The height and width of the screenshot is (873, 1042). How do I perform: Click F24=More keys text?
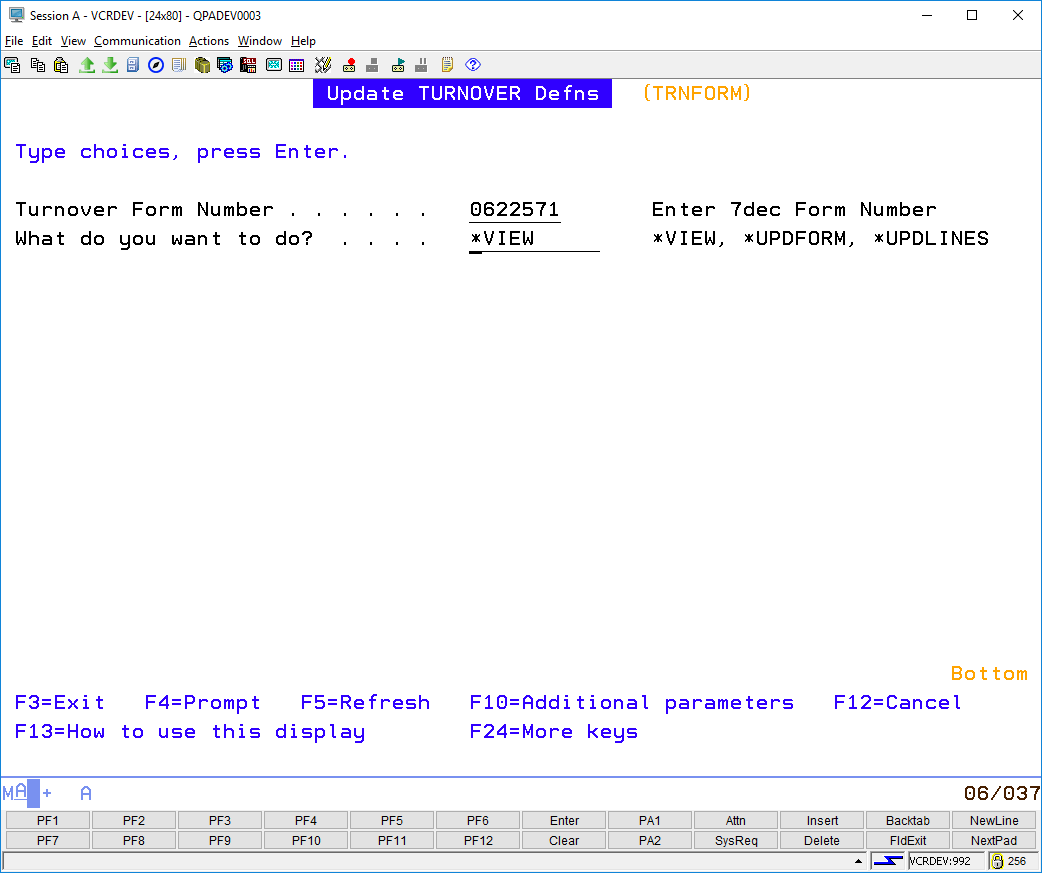[554, 731]
